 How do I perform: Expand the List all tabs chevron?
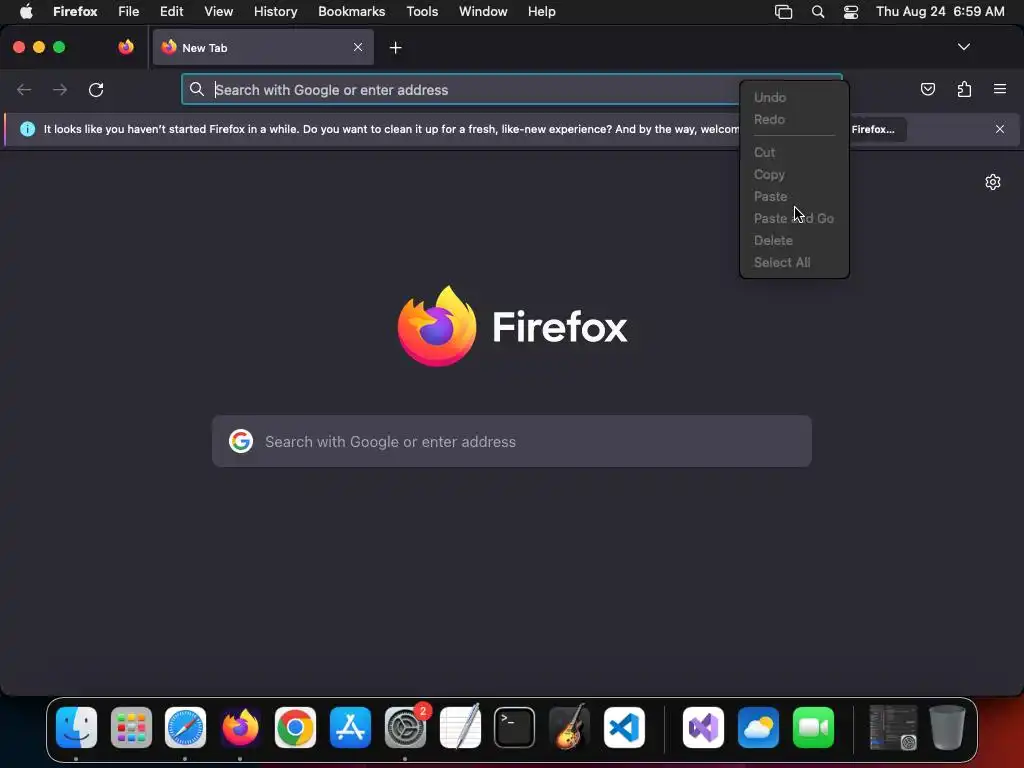(x=963, y=47)
